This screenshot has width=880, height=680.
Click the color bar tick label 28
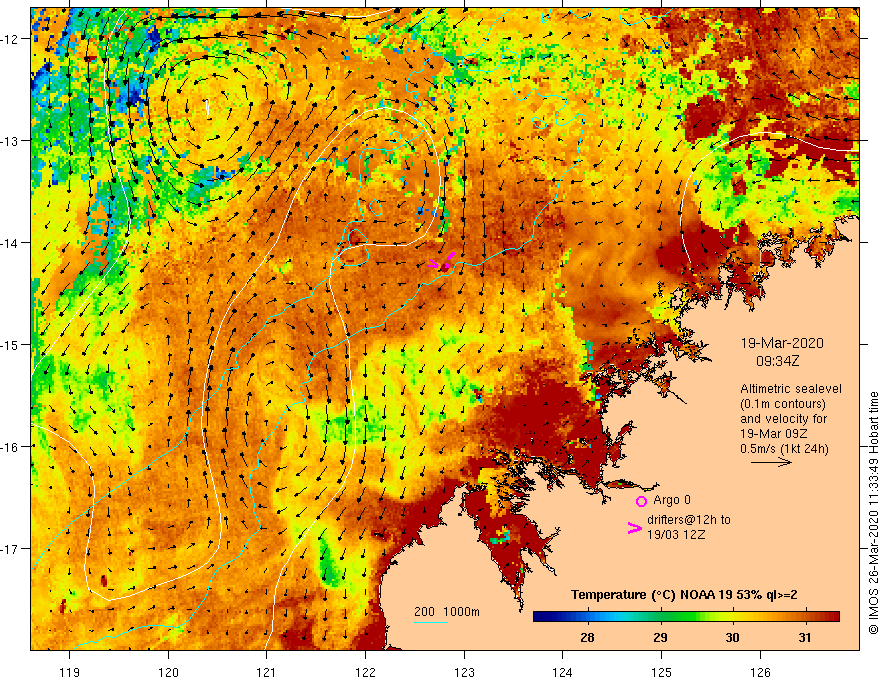(588, 638)
